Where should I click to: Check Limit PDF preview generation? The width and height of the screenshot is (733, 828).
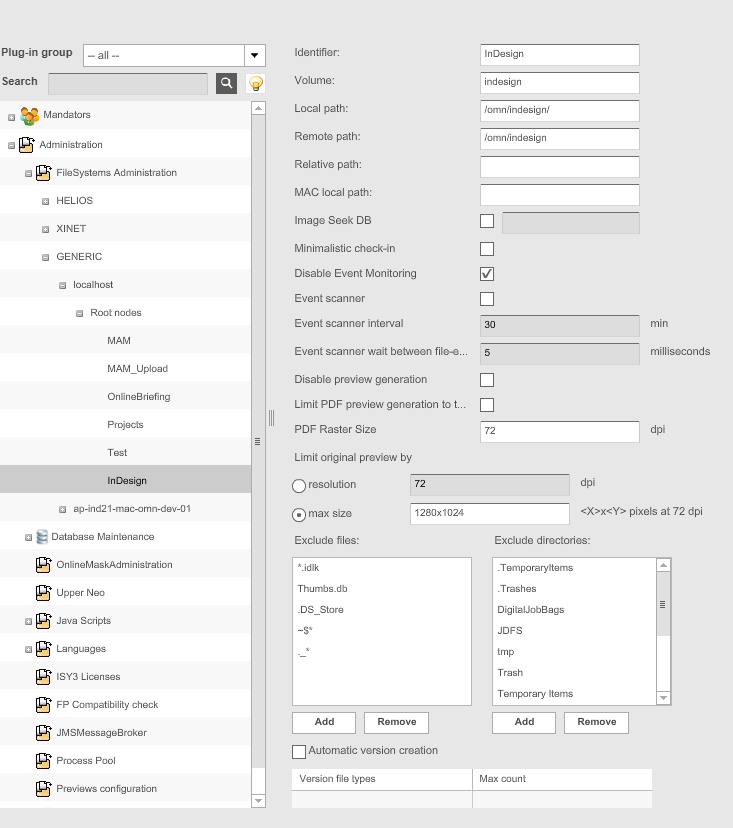click(487, 405)
